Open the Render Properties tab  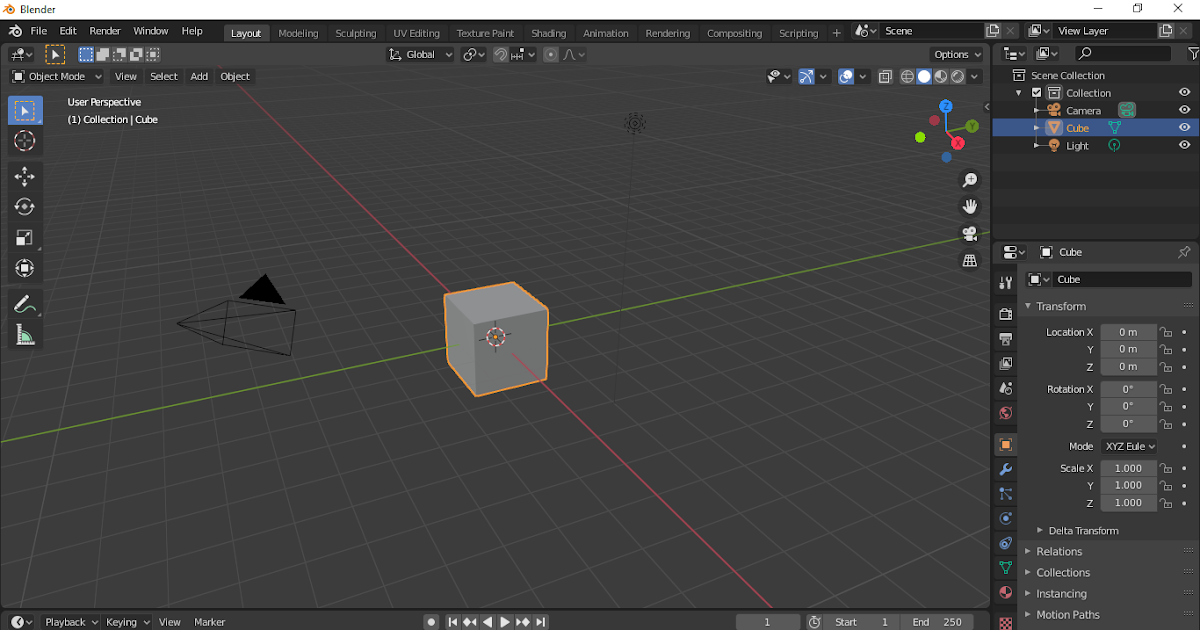1005,313
